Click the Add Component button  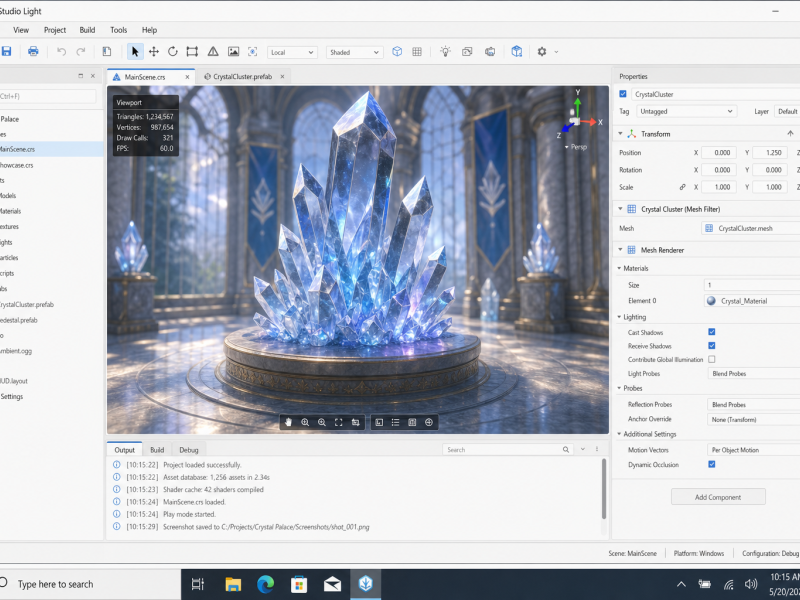[718, 497]
